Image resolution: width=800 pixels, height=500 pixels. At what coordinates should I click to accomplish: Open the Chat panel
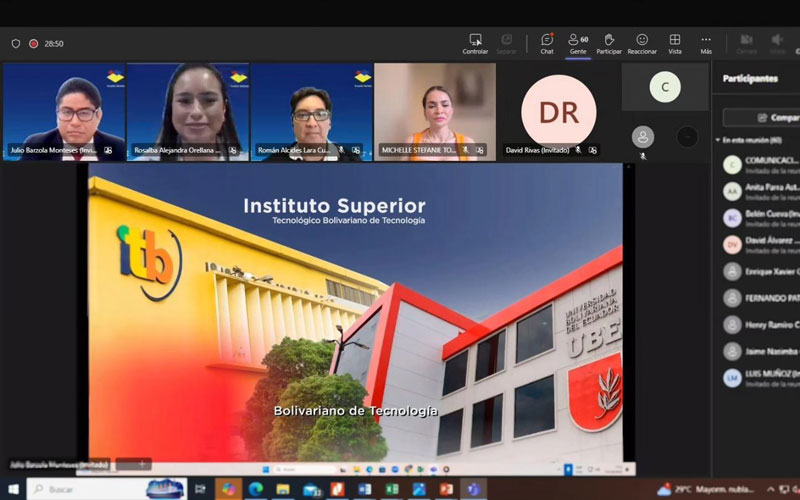pos(547,42)
